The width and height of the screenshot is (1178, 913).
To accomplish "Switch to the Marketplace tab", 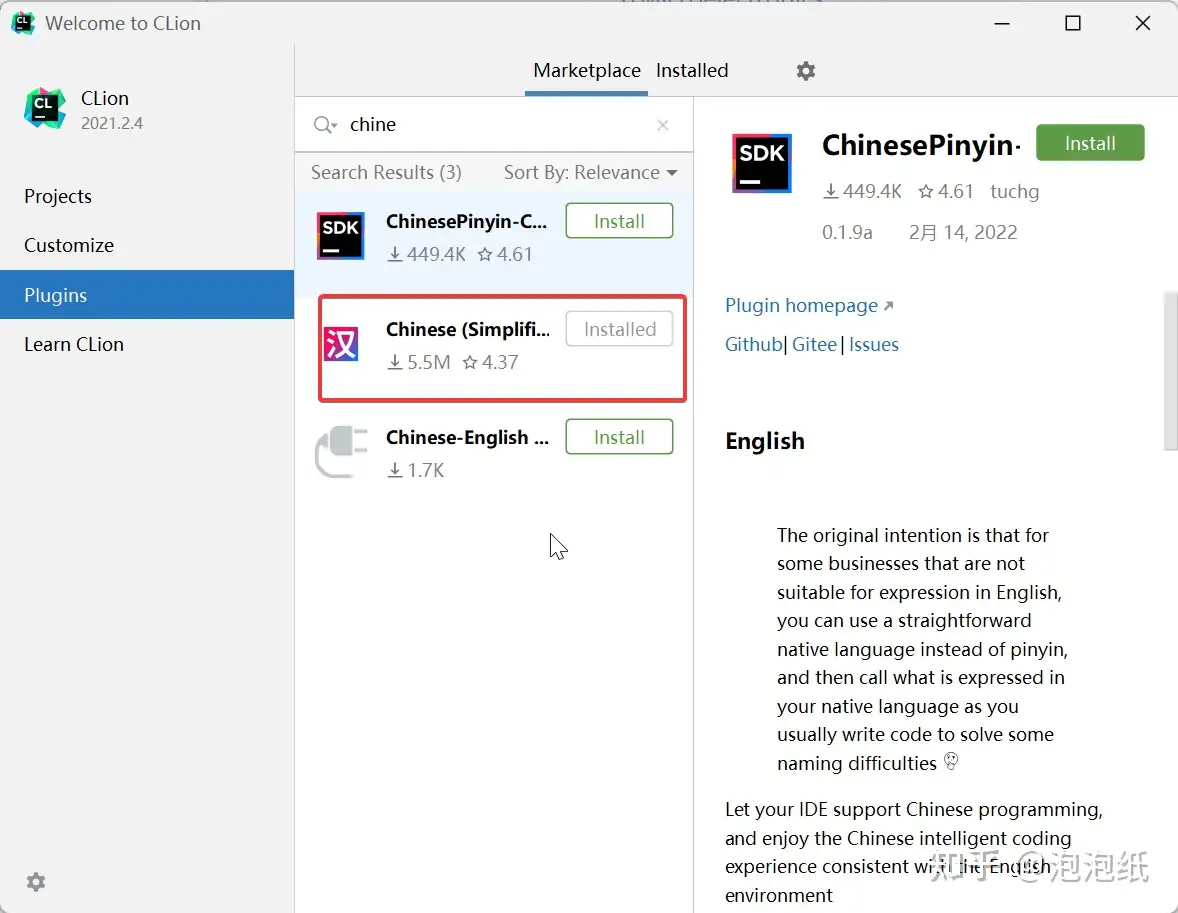I will click(x=587, y=71).
